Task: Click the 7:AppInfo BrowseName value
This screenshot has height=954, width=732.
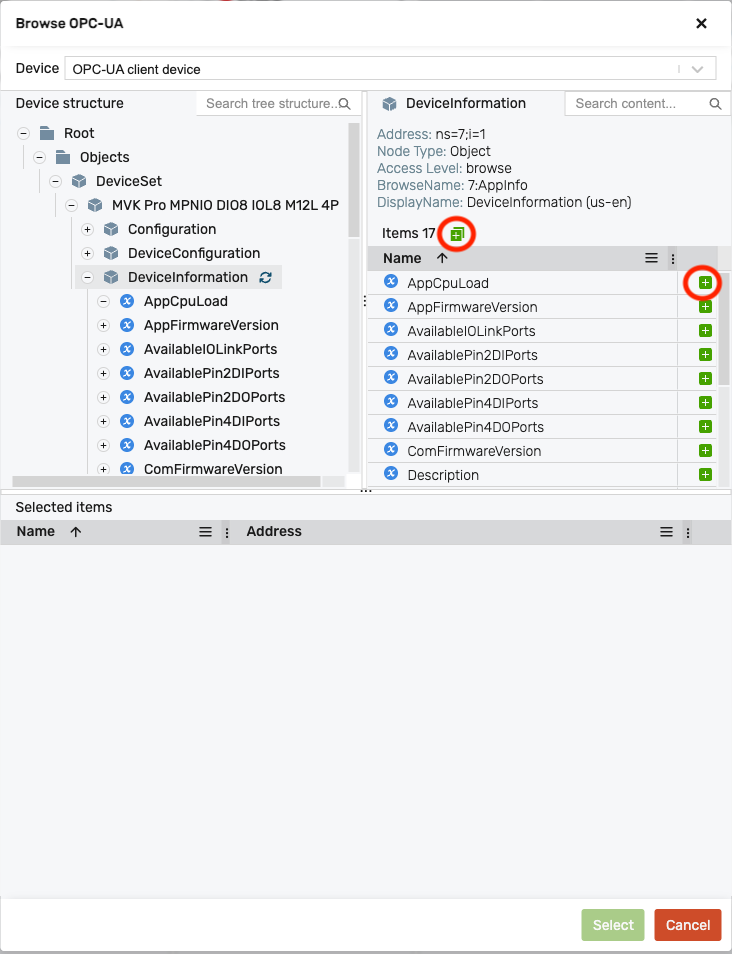Action: 497,185
